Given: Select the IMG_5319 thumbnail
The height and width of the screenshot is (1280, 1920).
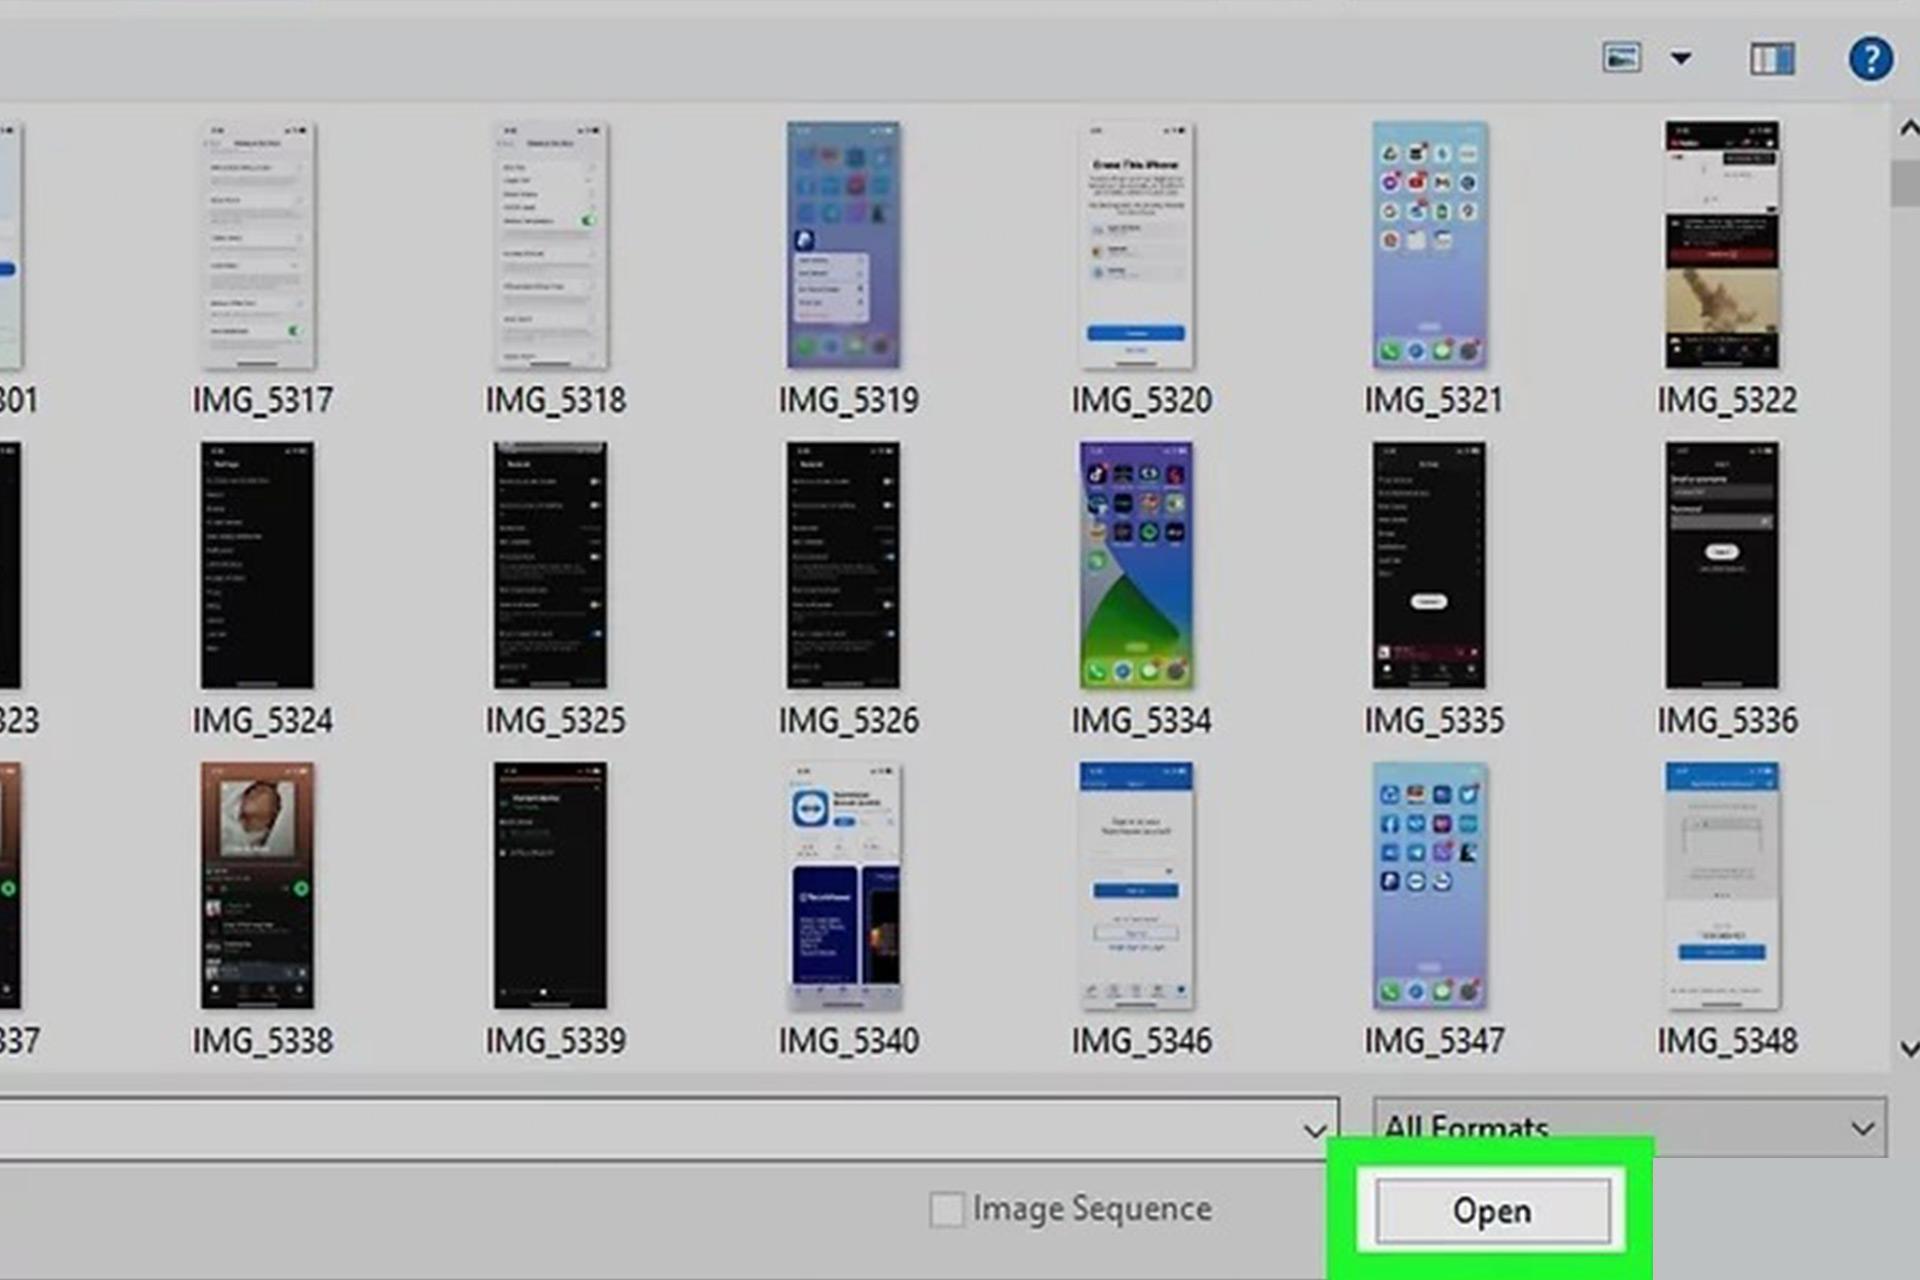Looking at the screenshot, I should pyautogui.click(x=844, y=245).
